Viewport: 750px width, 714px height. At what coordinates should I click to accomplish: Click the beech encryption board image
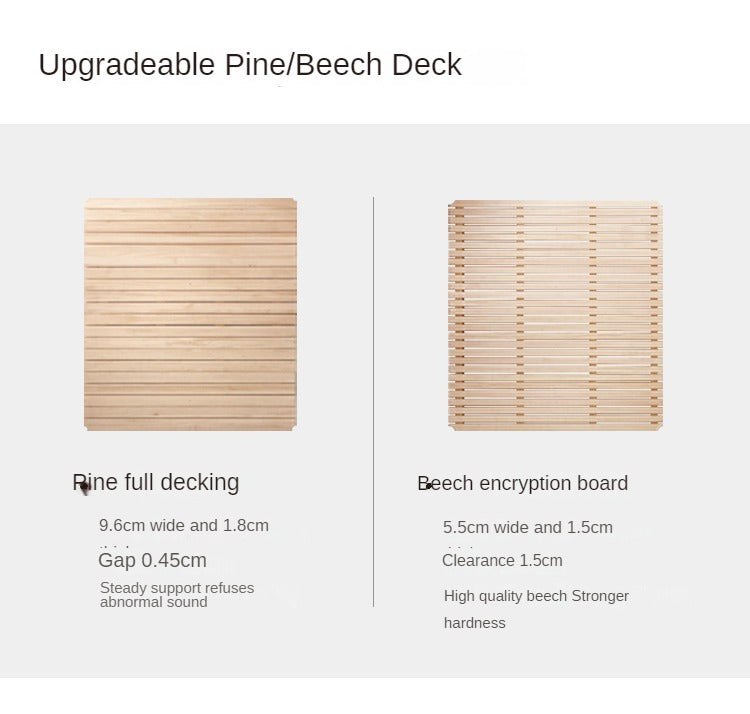point(555,315)
